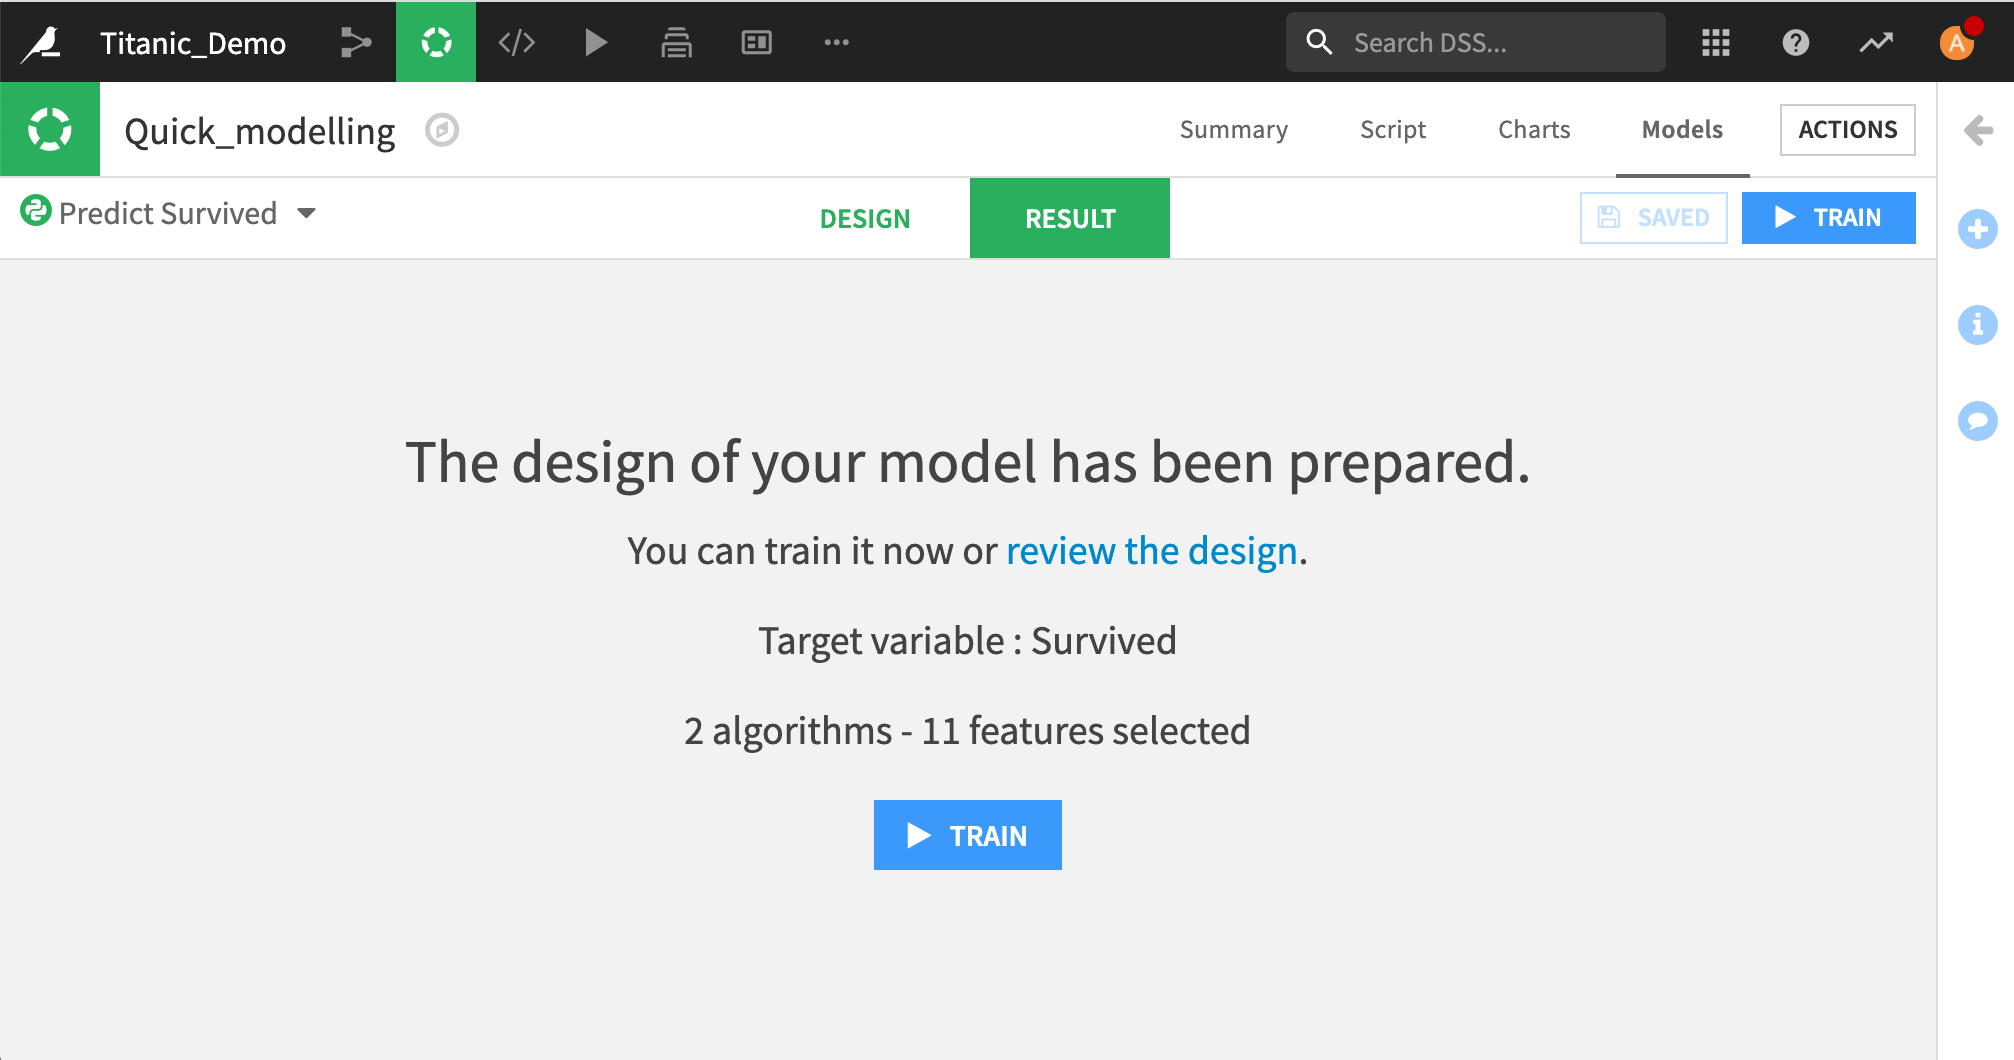Expand the Predict Survived dropdown
Viewport: 2014px width, 1060px height.
click(307, 213)
